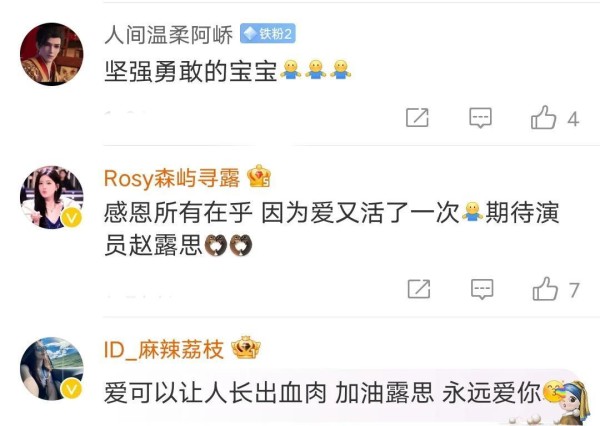Like Rosy森屿寻露's comment
This screenshot has height=426, width=600.
tap(545, 289)
